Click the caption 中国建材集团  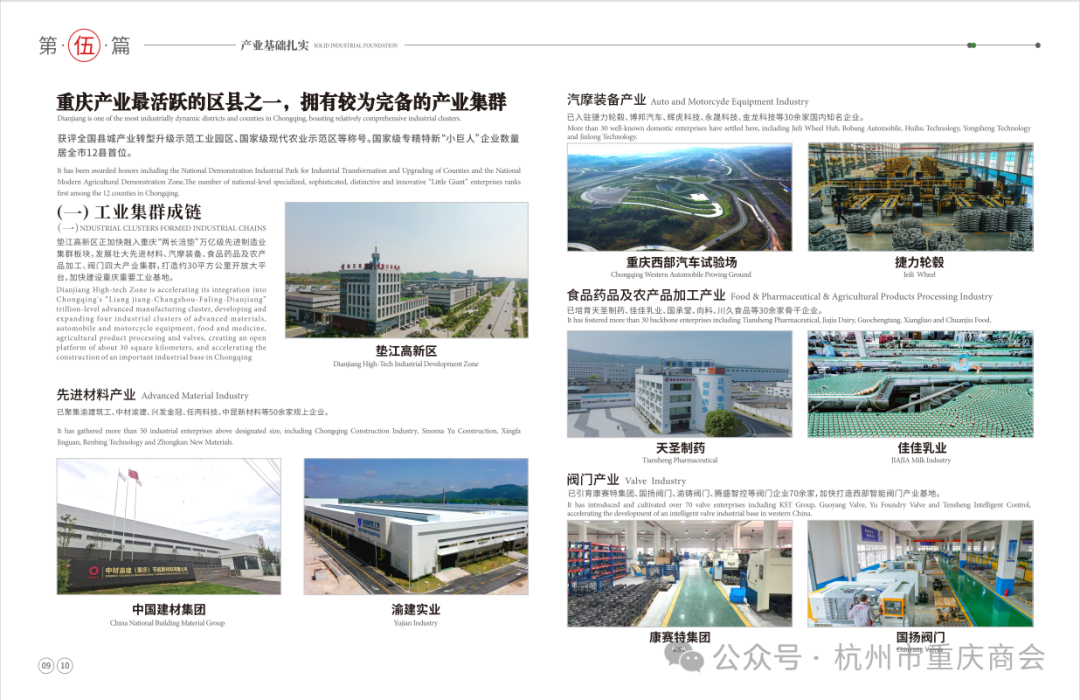click(169, 610)
